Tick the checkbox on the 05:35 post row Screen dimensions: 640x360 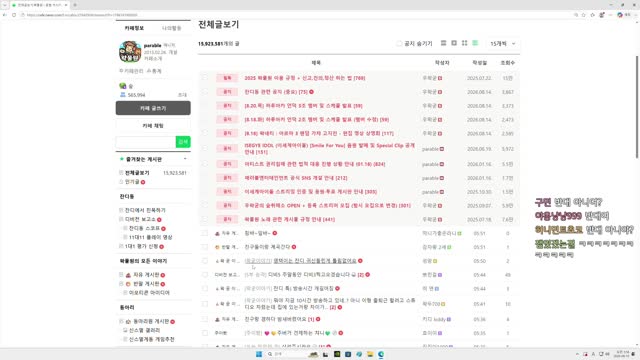pyautogui.click(x=205, y=333)
